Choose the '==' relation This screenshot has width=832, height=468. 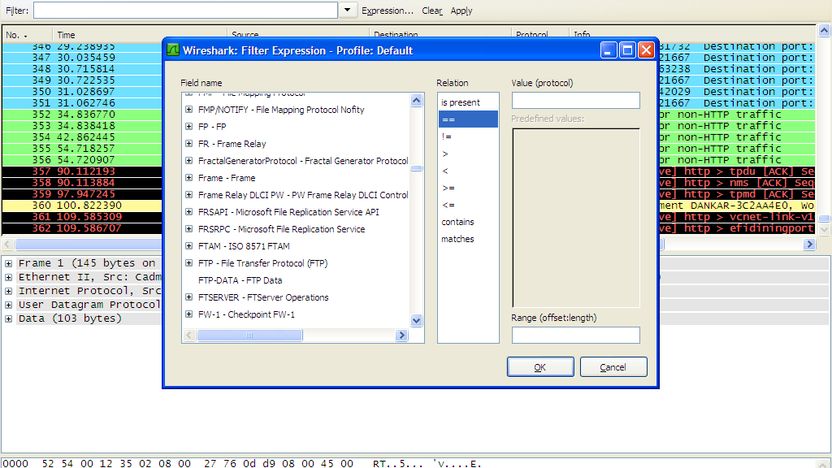coord(469,119)
